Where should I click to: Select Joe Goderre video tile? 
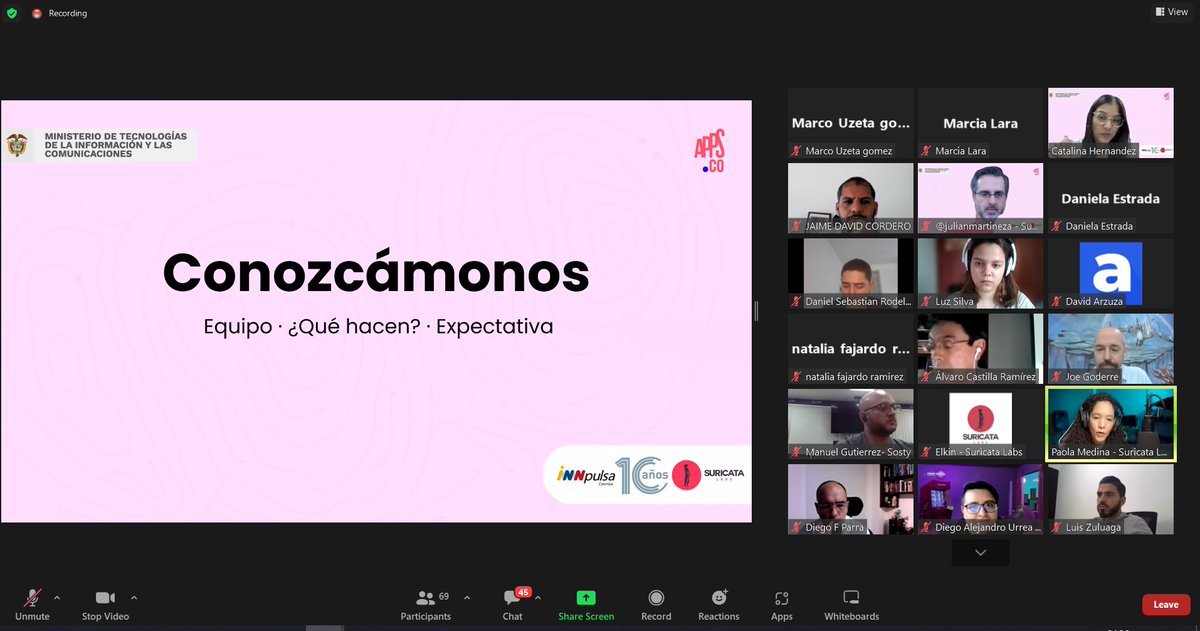pos(1111,349)
